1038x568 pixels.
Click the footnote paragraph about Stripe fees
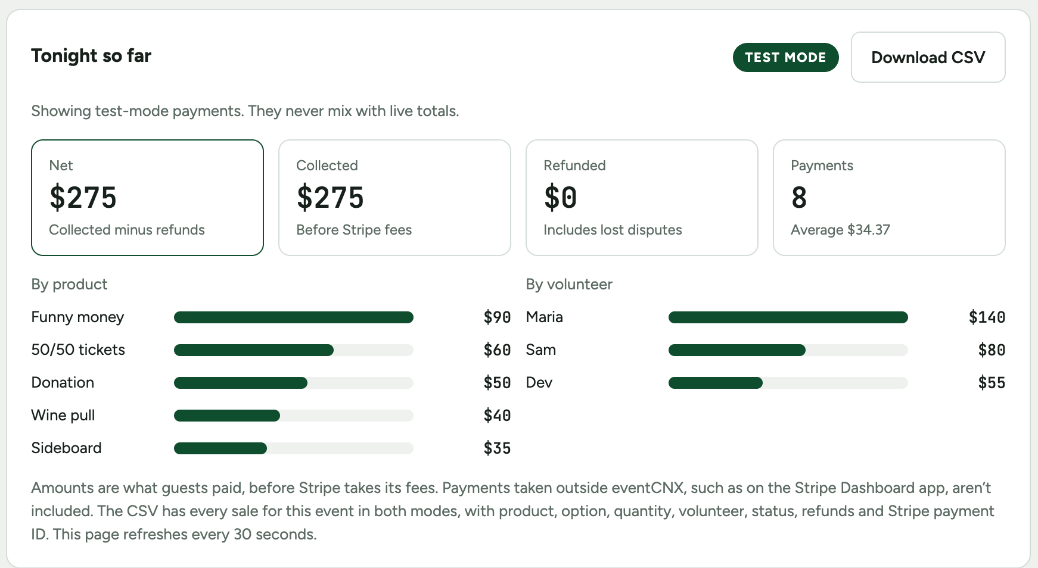pos(512,511)
